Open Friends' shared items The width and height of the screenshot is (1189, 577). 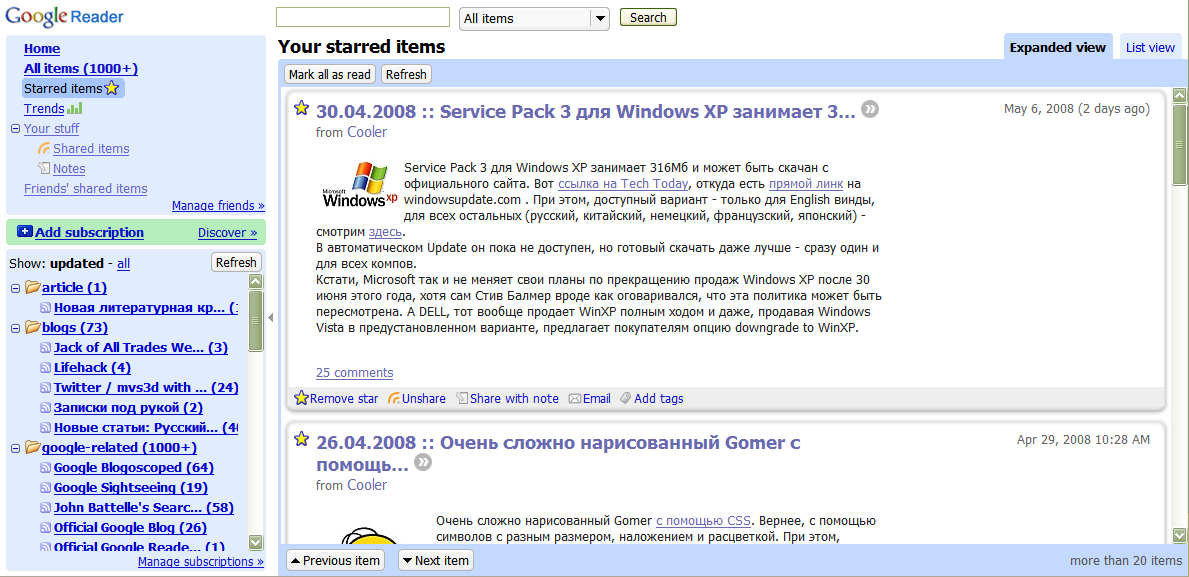tap(86, 189)
